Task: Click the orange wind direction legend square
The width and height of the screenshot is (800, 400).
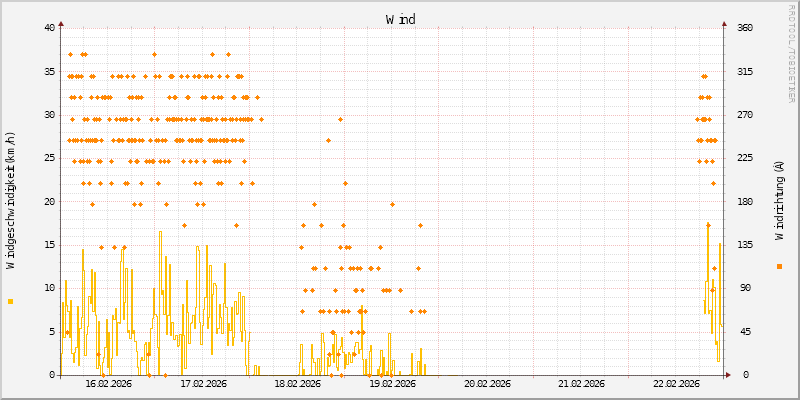Action: pos(779,266)
